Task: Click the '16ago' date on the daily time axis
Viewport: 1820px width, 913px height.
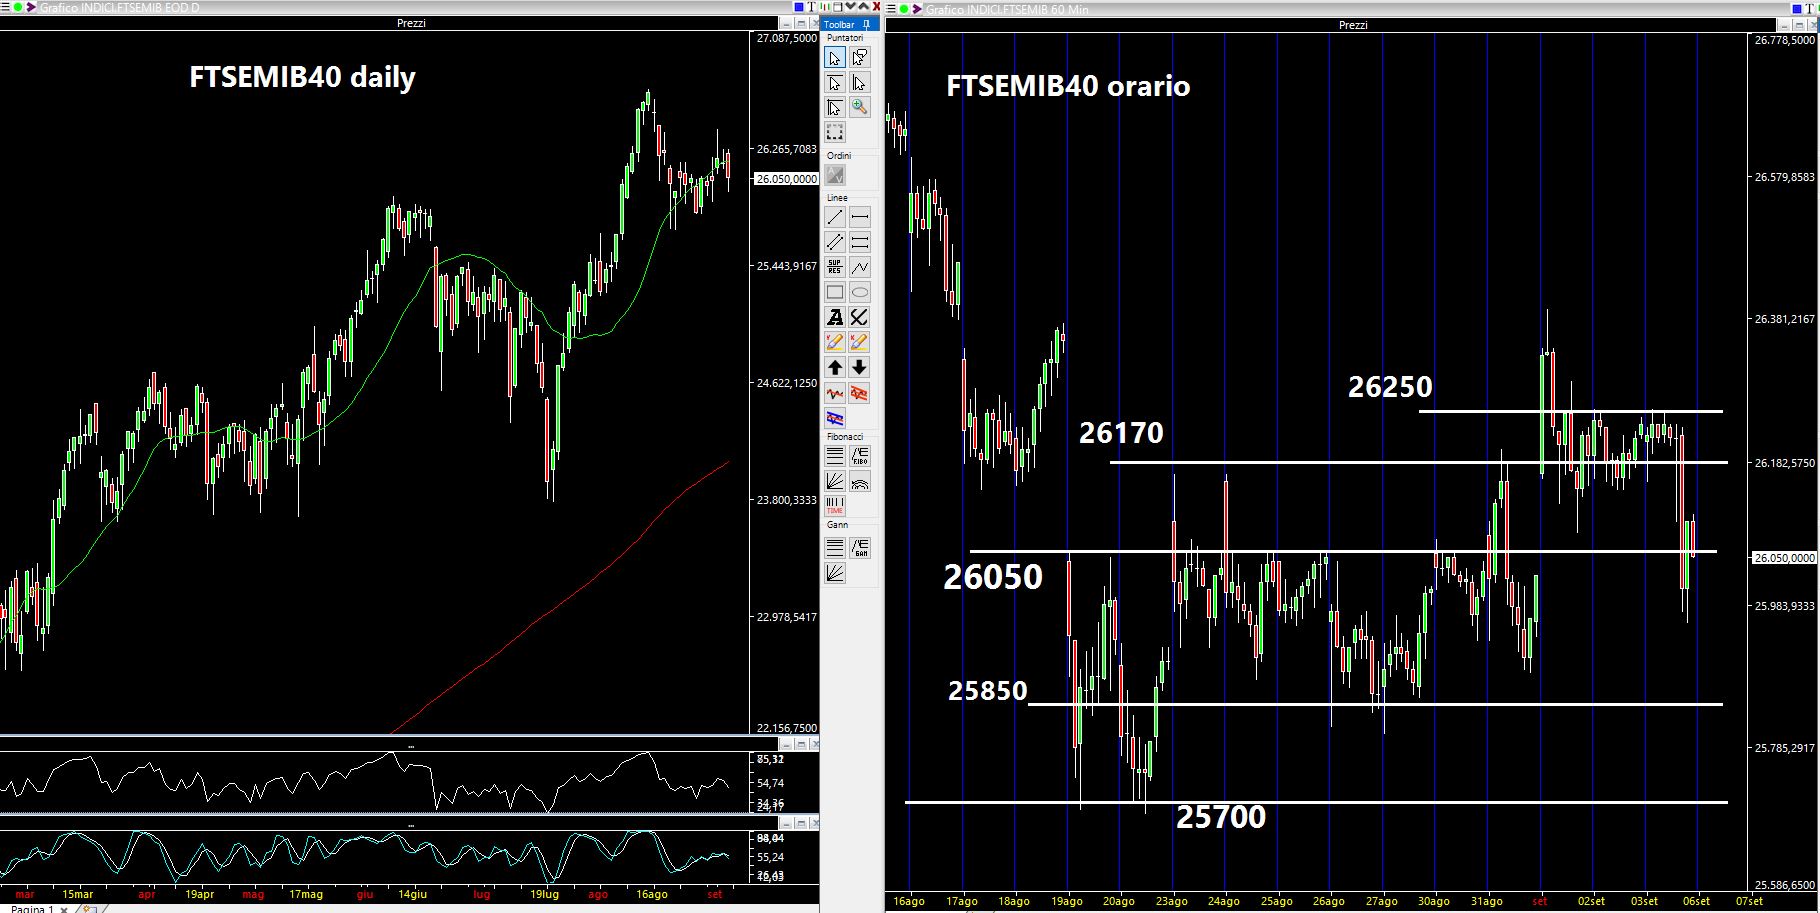Action: pos(652,894)
